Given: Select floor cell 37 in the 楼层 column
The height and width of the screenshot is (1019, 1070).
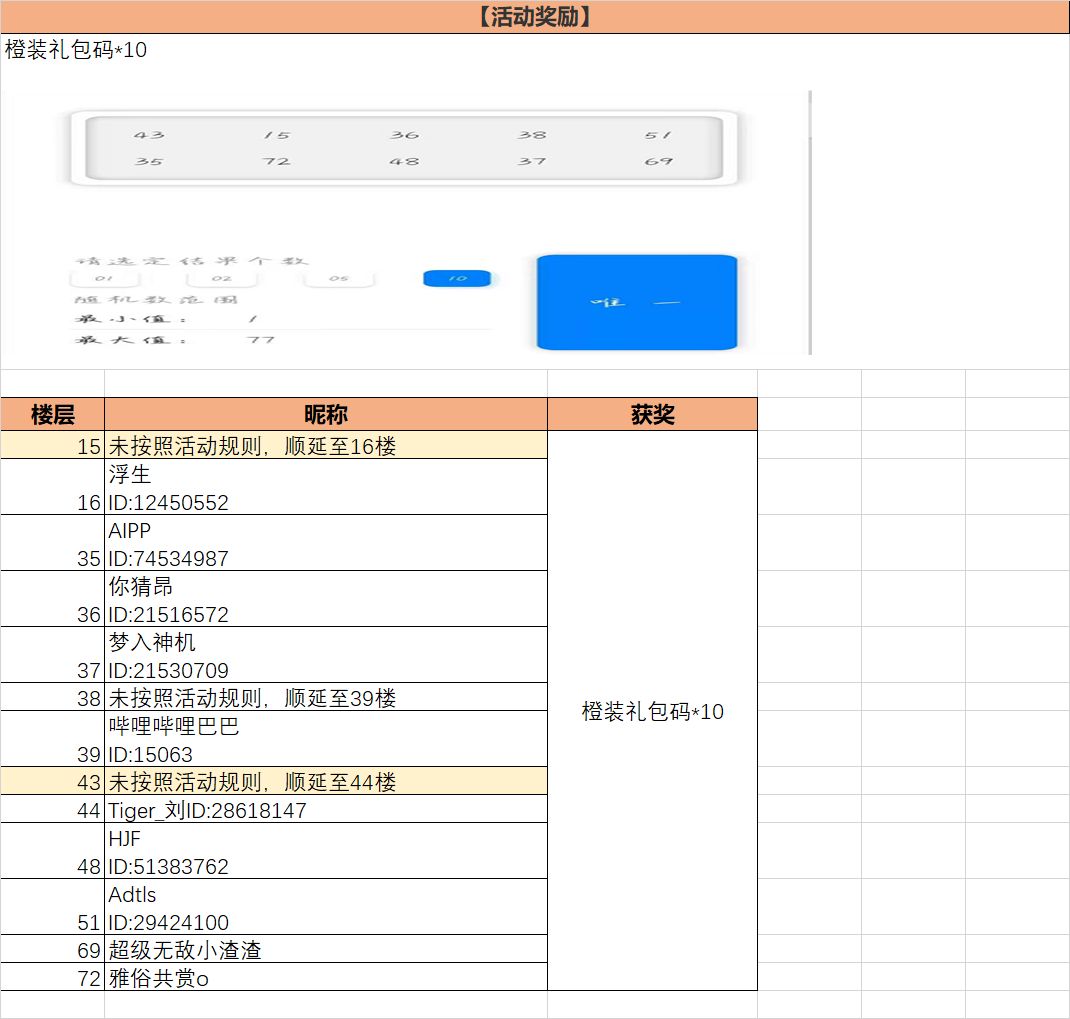Looking at the screenshot, I should coord(53,655).
